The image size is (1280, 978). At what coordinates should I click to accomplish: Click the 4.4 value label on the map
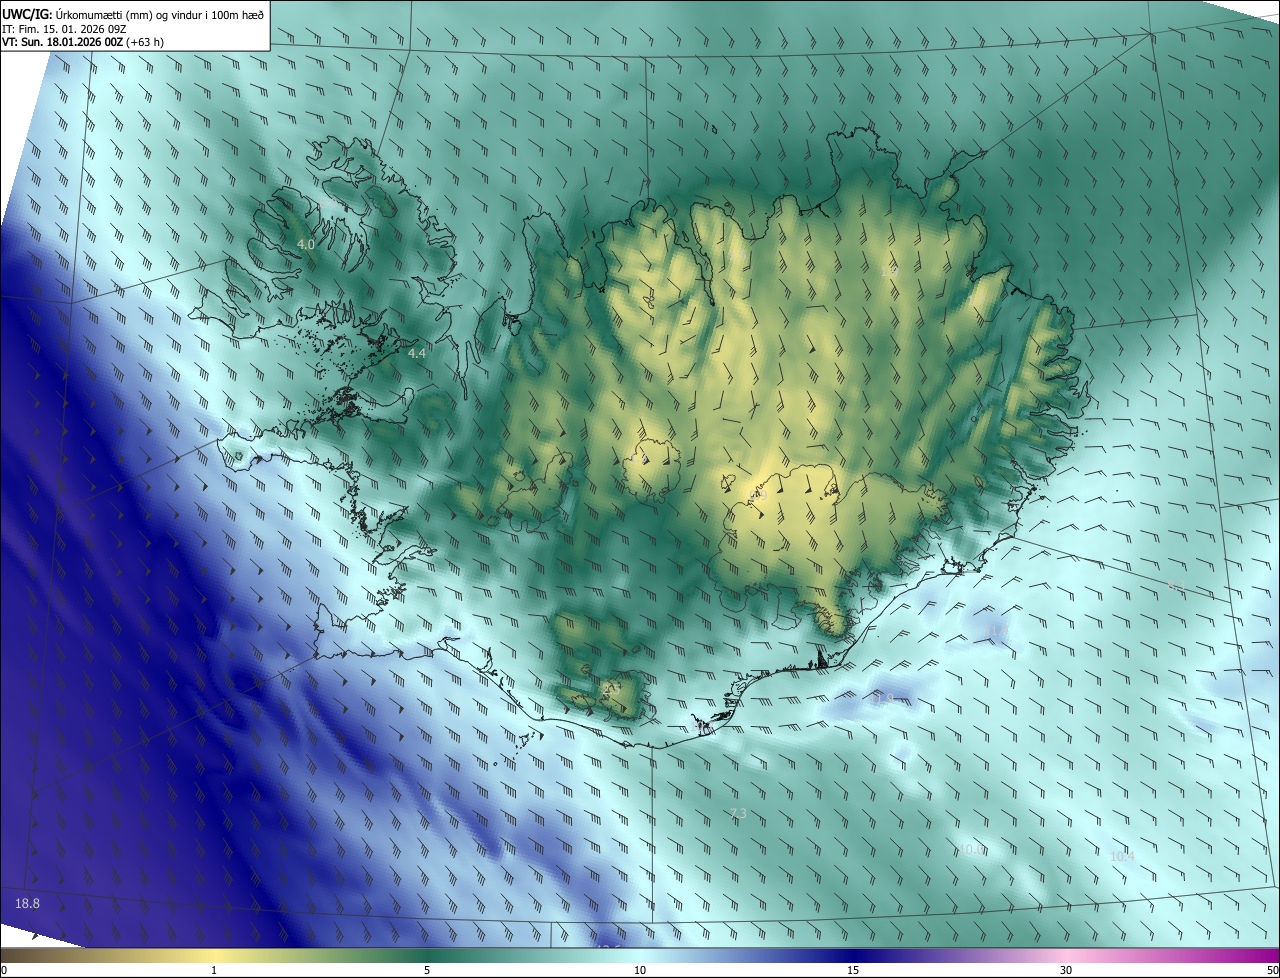[417, 353]
